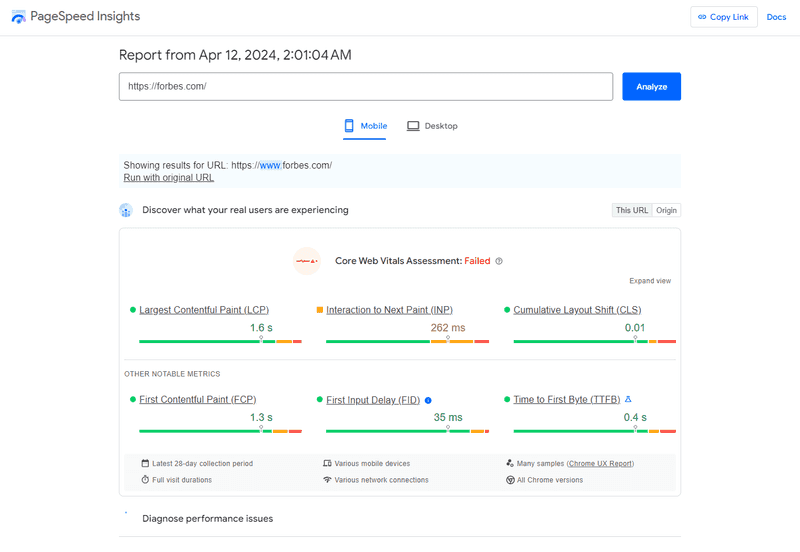The width and height of the screenshot is (800, 552).
Task: Toggle to This URL data view
Action: pos(632,210)
